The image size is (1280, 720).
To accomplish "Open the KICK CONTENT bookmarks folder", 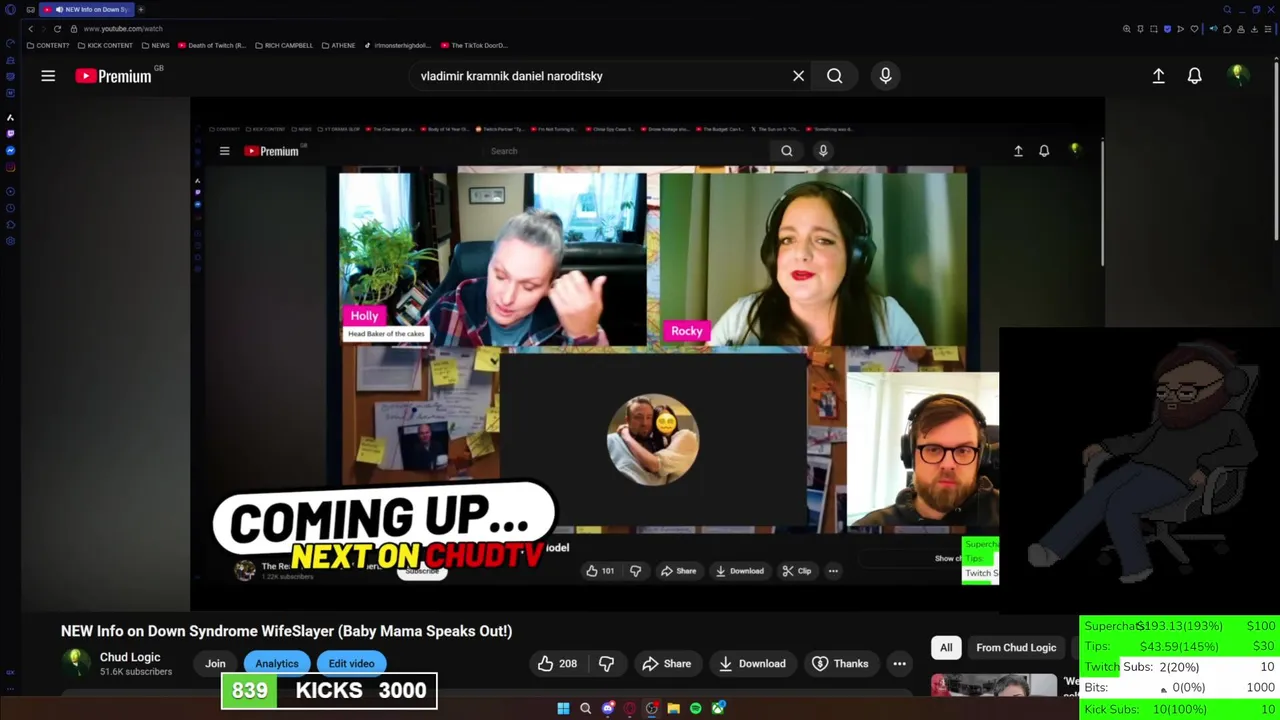I will click(x=105, y=45).
